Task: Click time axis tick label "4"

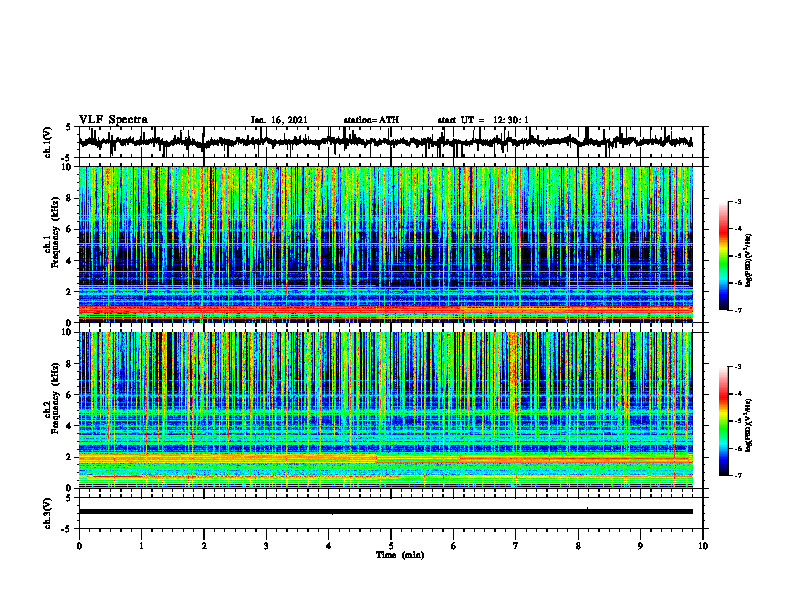Action: pos(329,546)
